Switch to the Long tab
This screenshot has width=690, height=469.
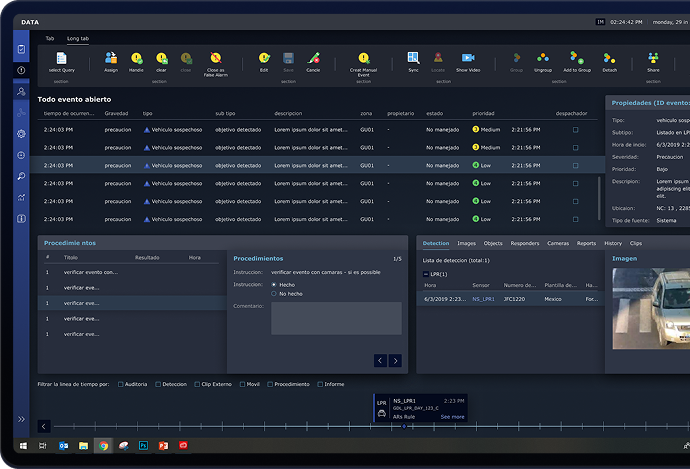(x=78, y=38)
